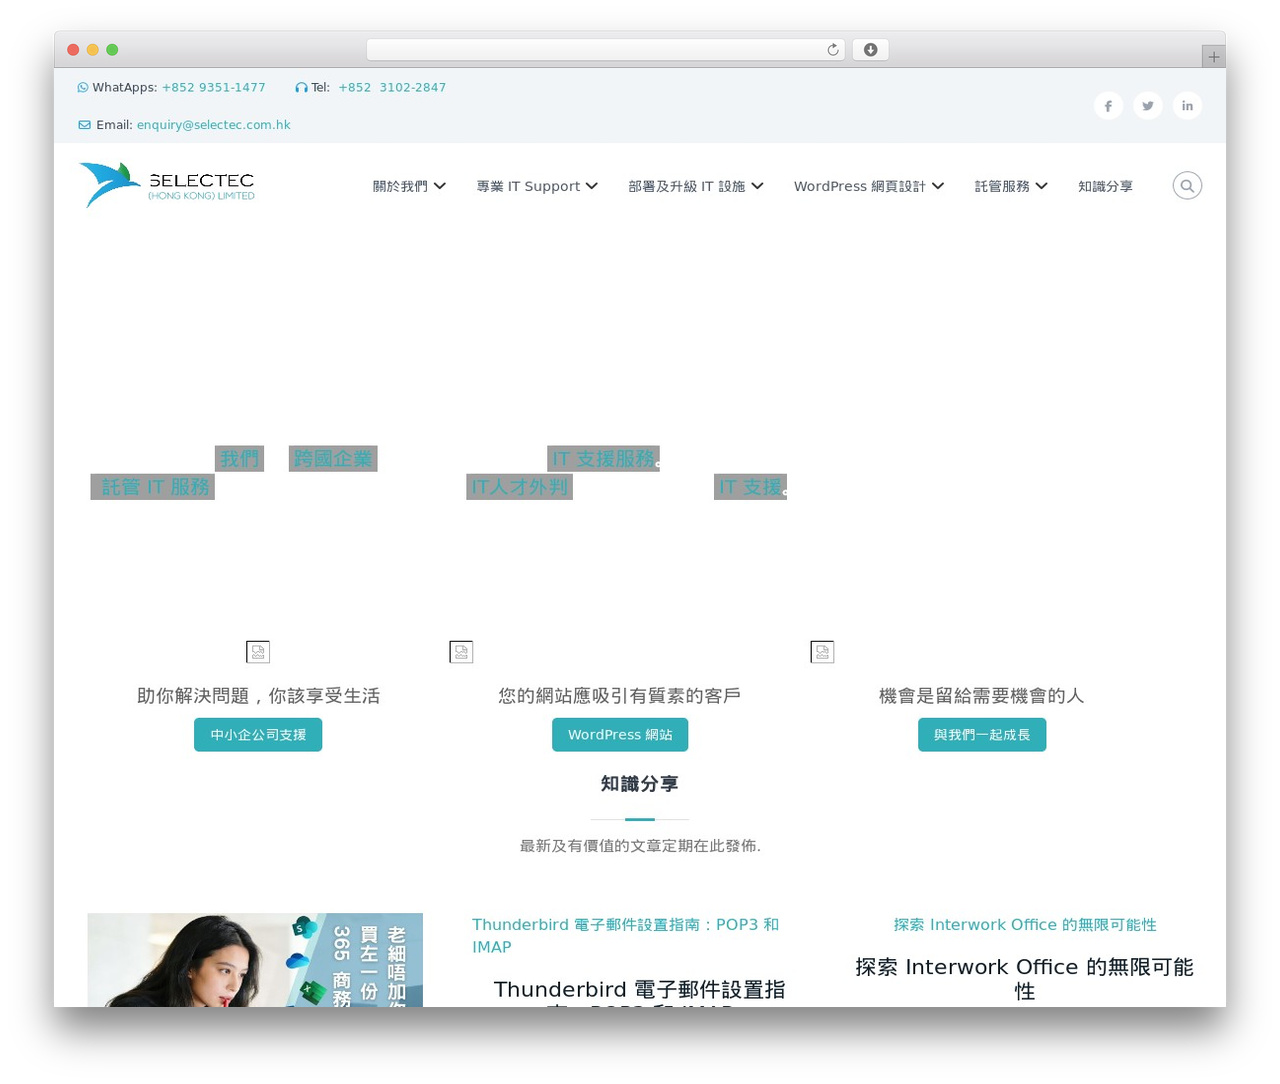Add a new browser tab
The image size is (1280, 1084).
click(1213, 57)
